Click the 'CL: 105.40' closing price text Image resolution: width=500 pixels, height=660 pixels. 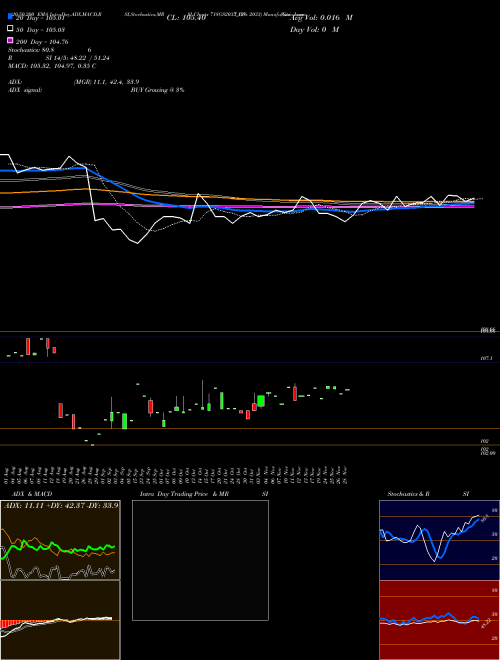pos(186,18)
